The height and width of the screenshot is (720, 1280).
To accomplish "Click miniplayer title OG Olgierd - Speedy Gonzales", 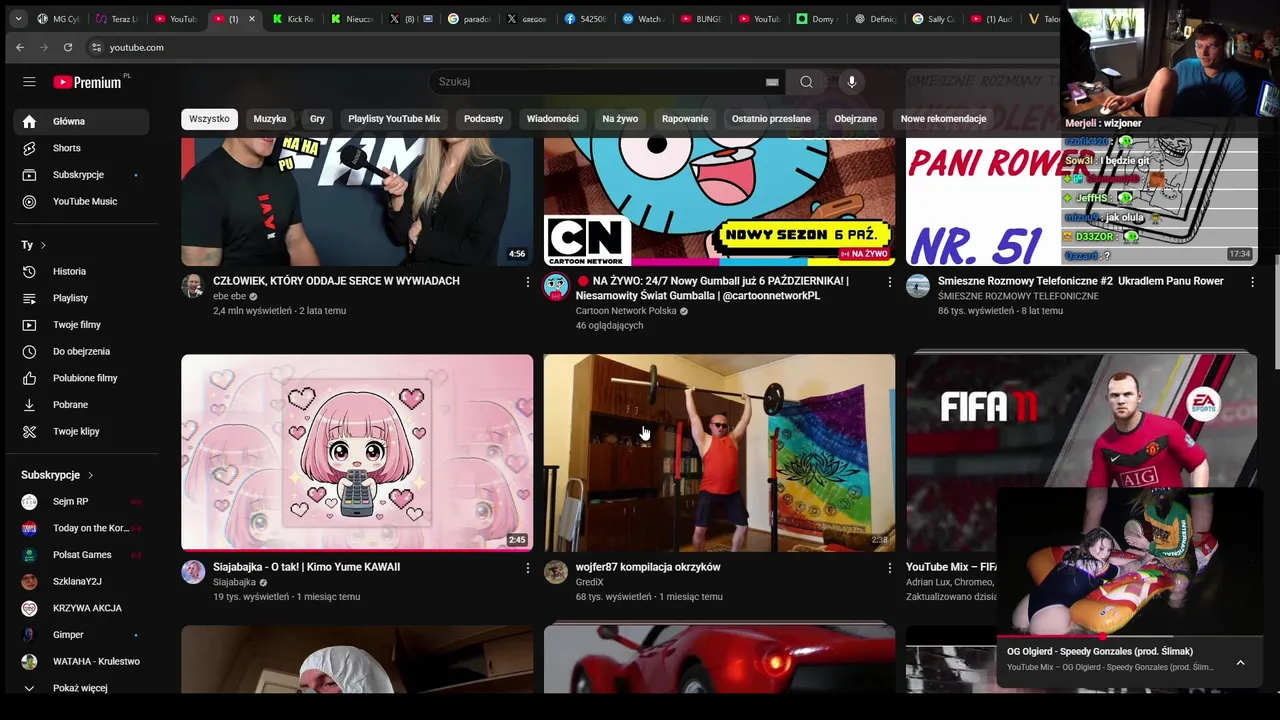I will (x=1100, y=651).
